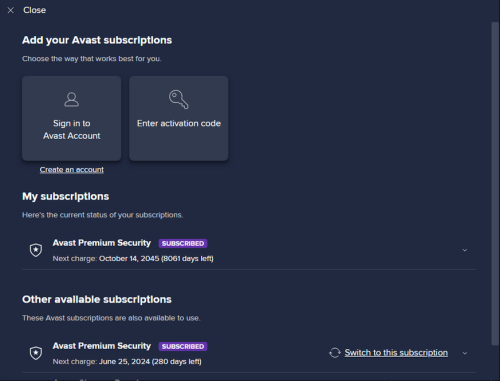Select the Sign in to Avast Account text

tap(72, 130)
